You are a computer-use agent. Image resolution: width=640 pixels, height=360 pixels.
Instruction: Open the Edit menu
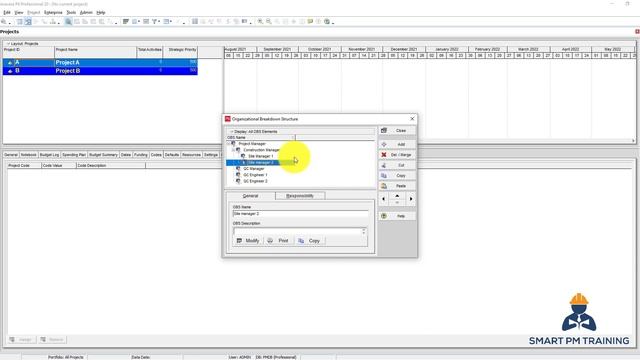coord(7,13)
